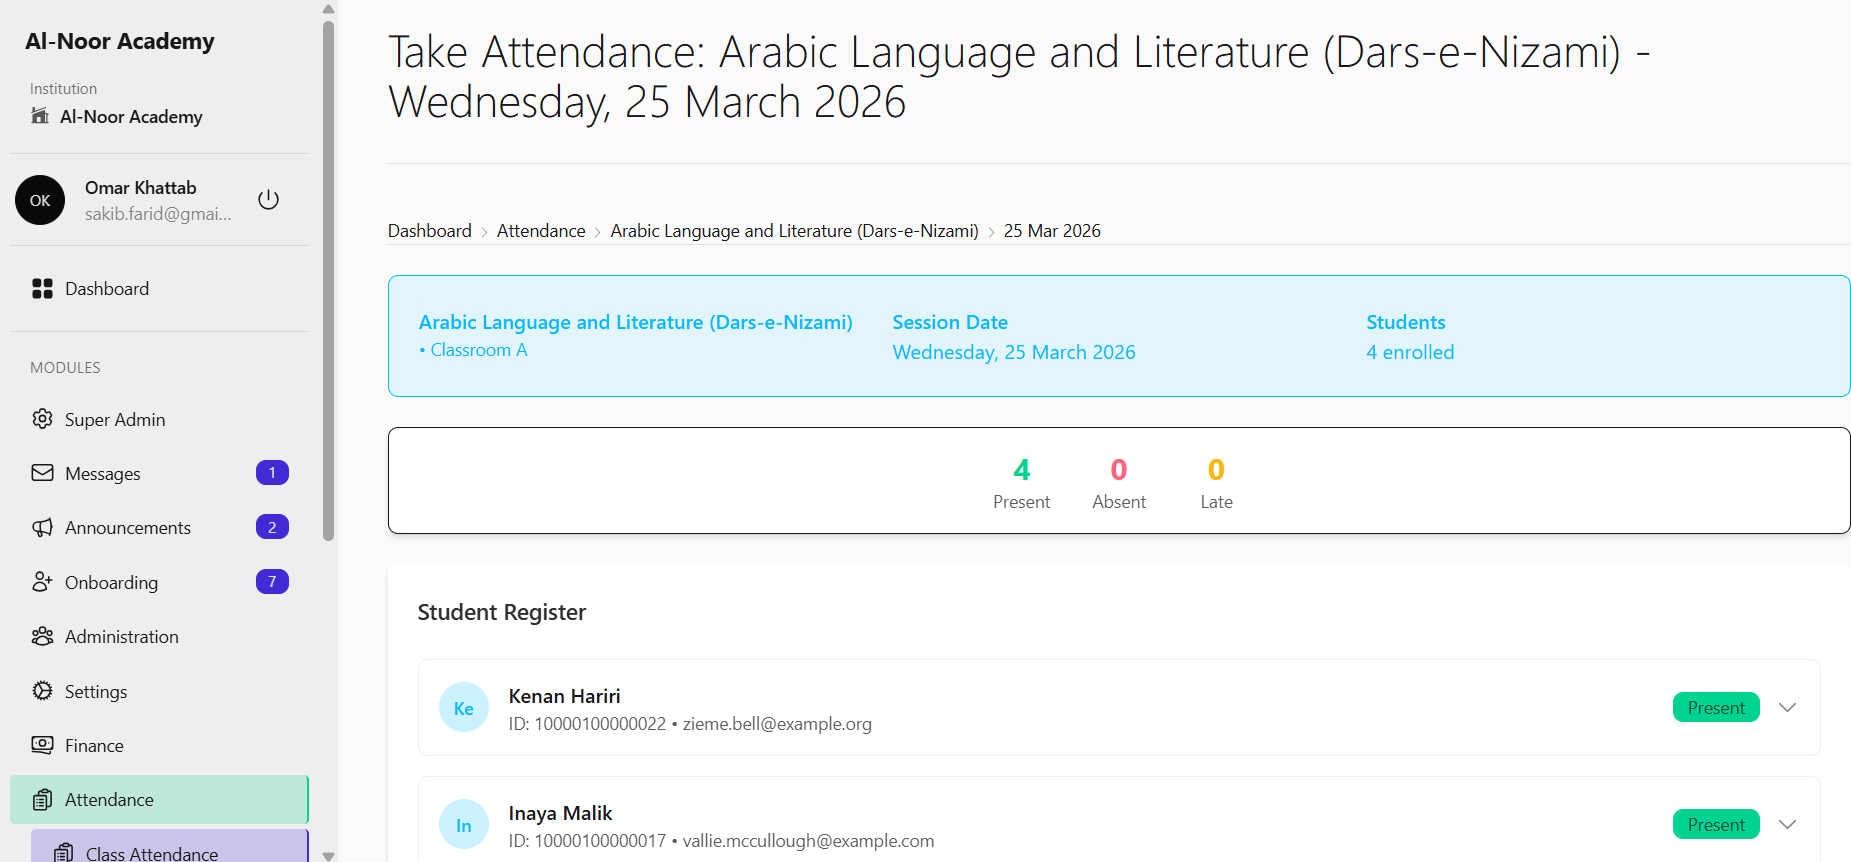Click sidebar scroll up arrow
The image size is (1851, 862).
point(329,8)
